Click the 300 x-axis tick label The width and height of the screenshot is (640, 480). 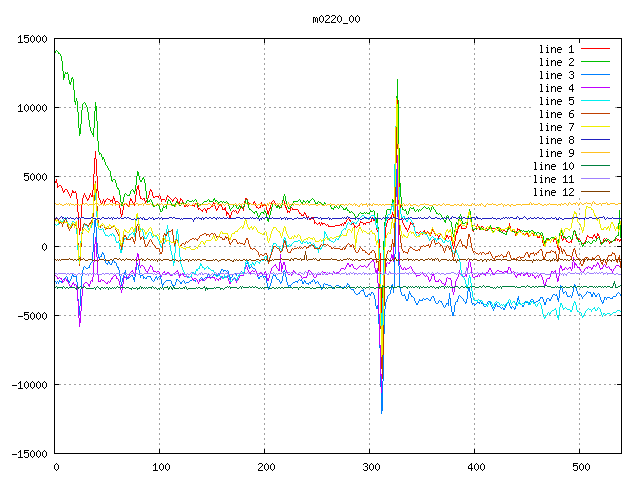tap(370, 468)
